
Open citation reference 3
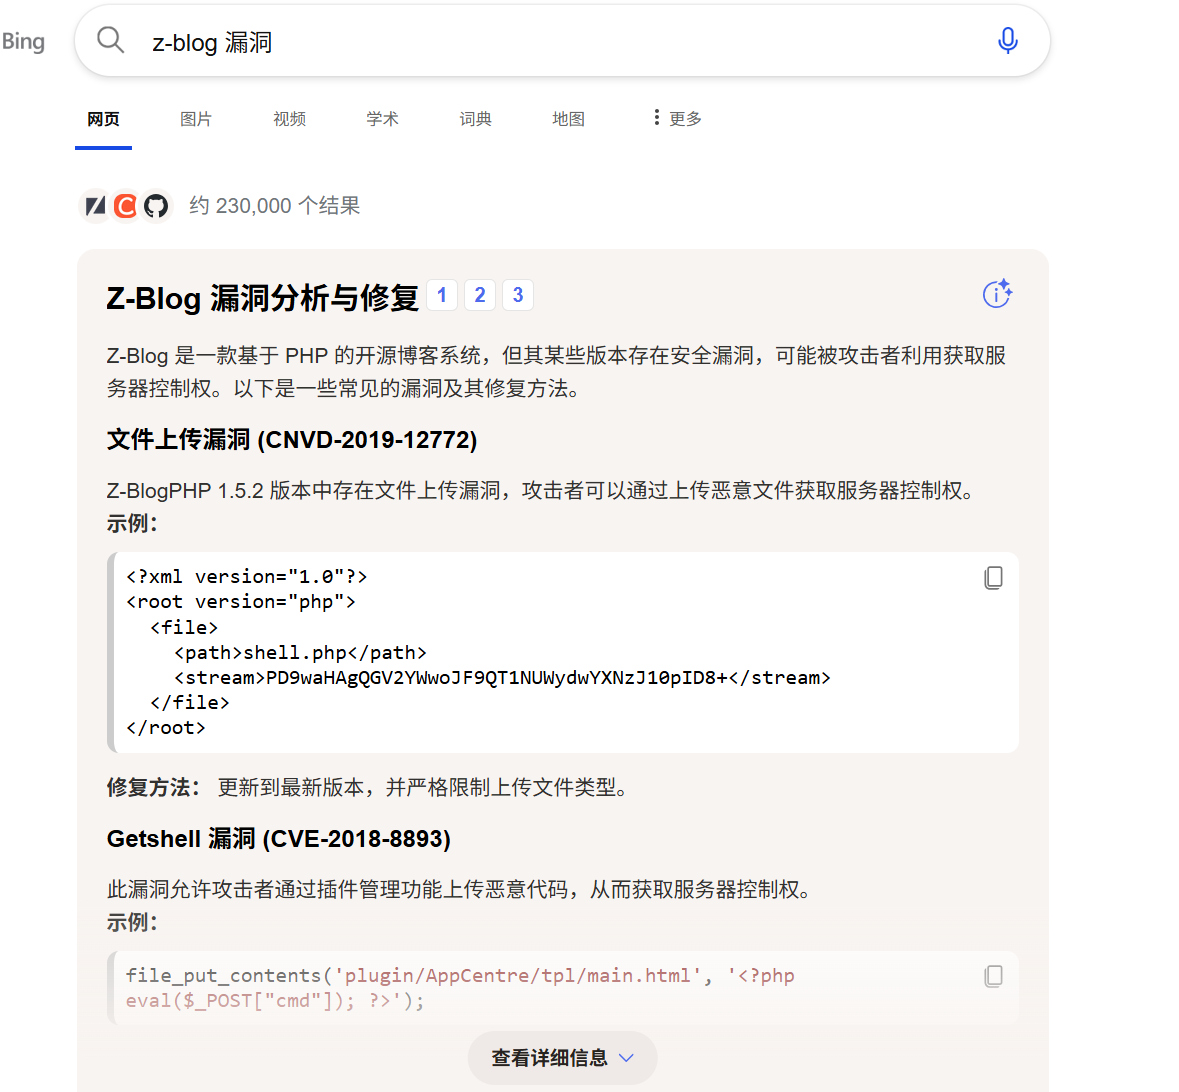(x=518, y=295)
